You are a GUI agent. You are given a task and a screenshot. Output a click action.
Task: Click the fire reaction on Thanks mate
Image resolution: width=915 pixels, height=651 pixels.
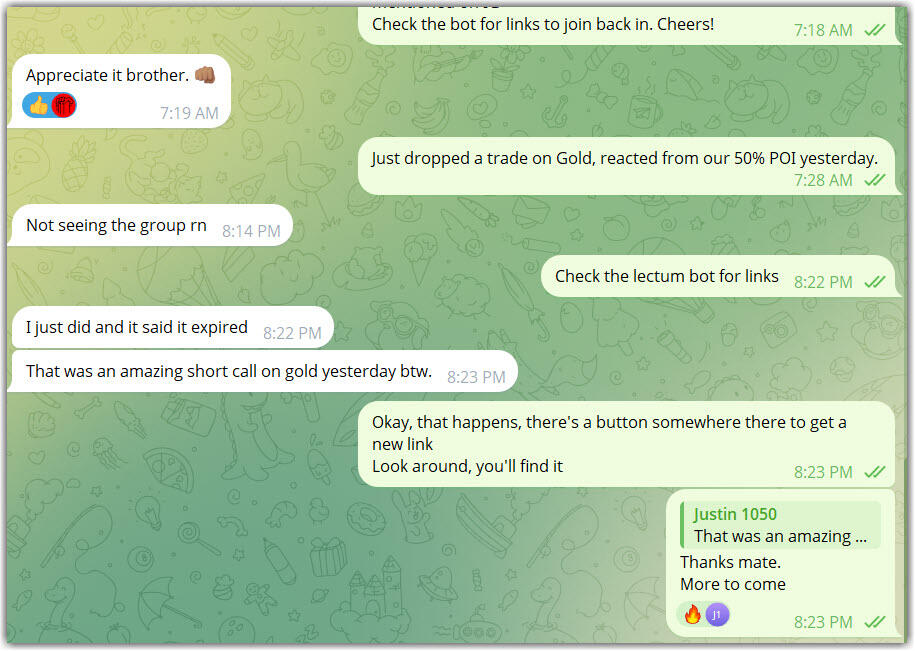(x=693, y=614)
